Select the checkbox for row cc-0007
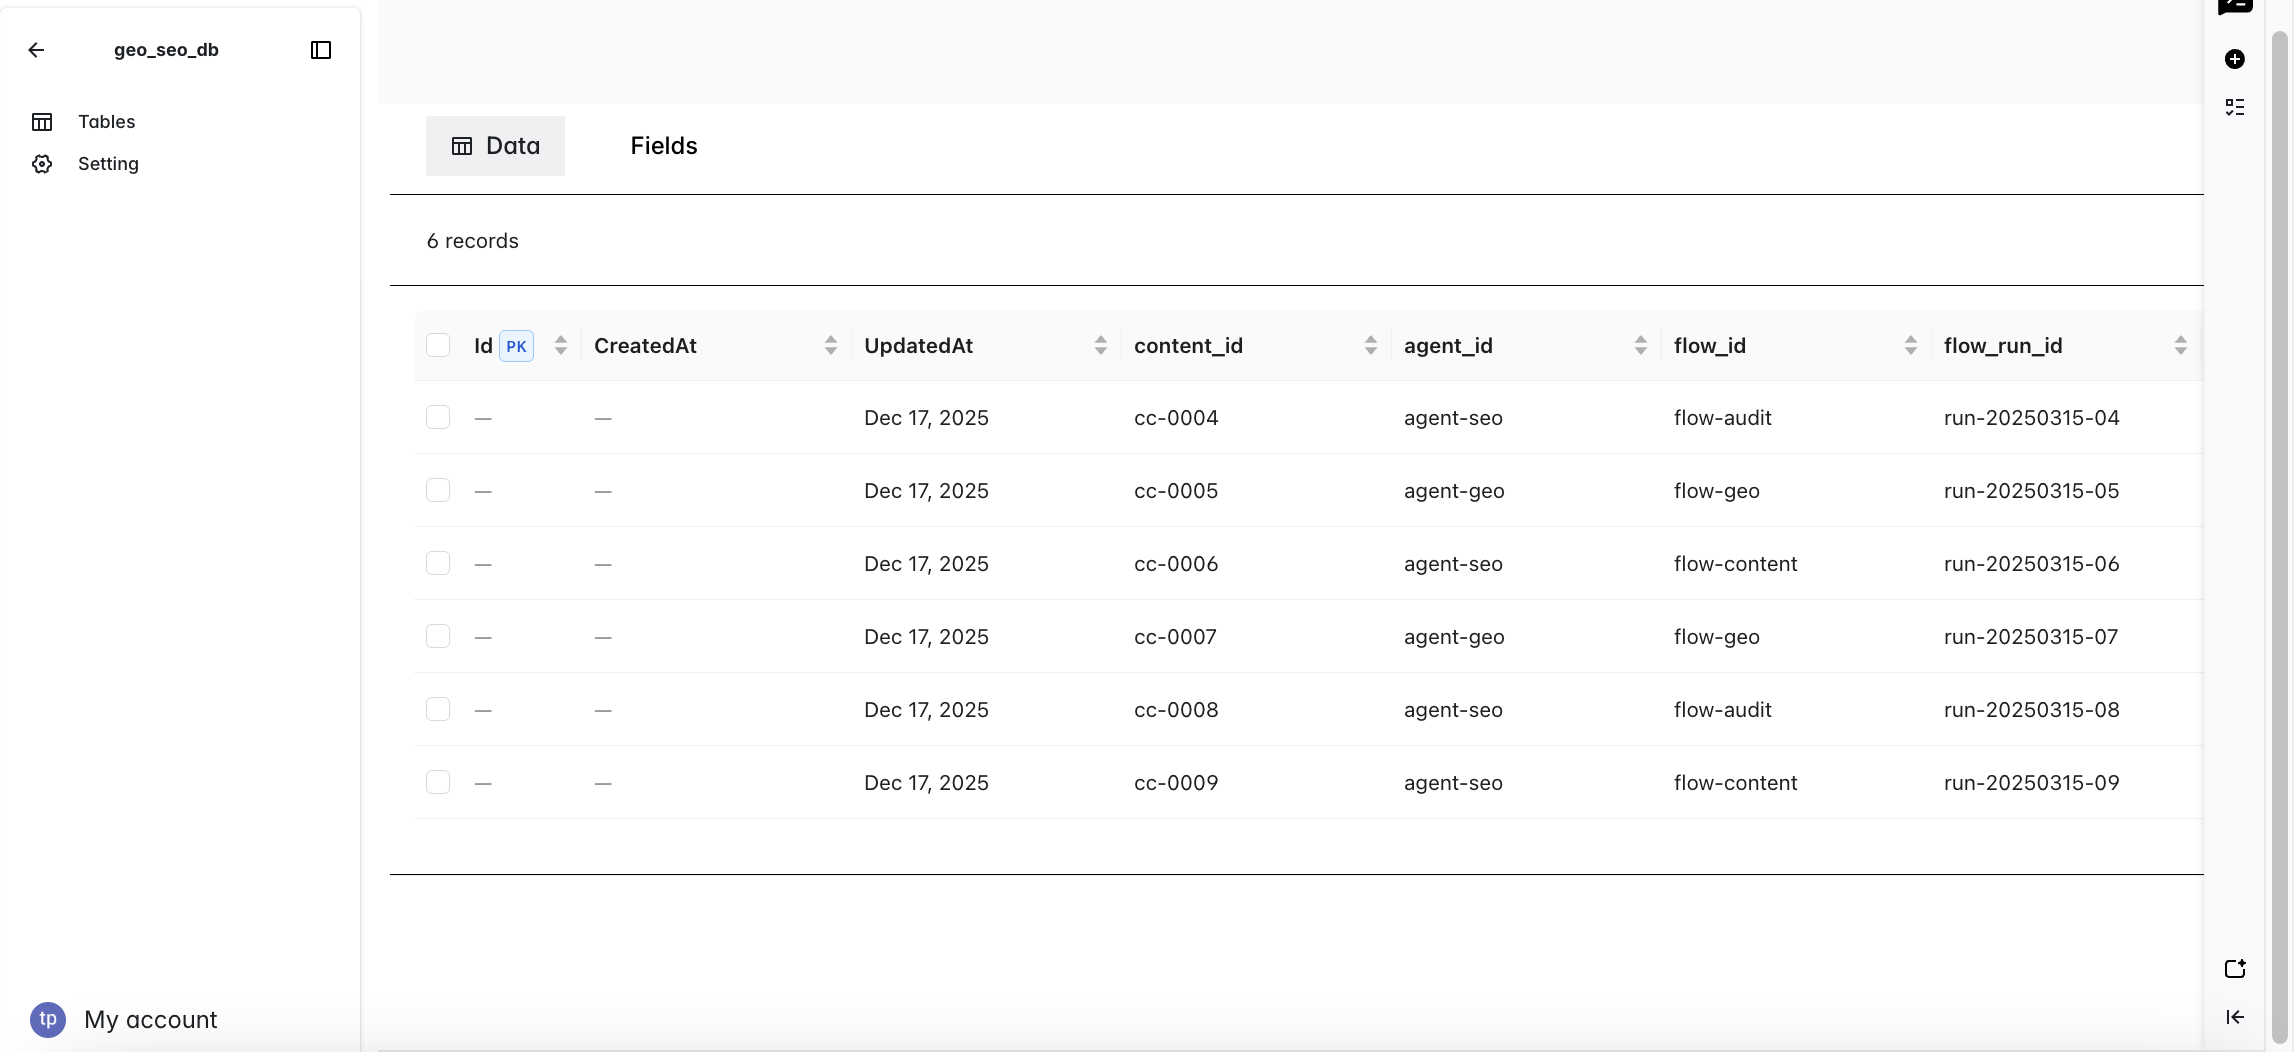 pos(438,636)
